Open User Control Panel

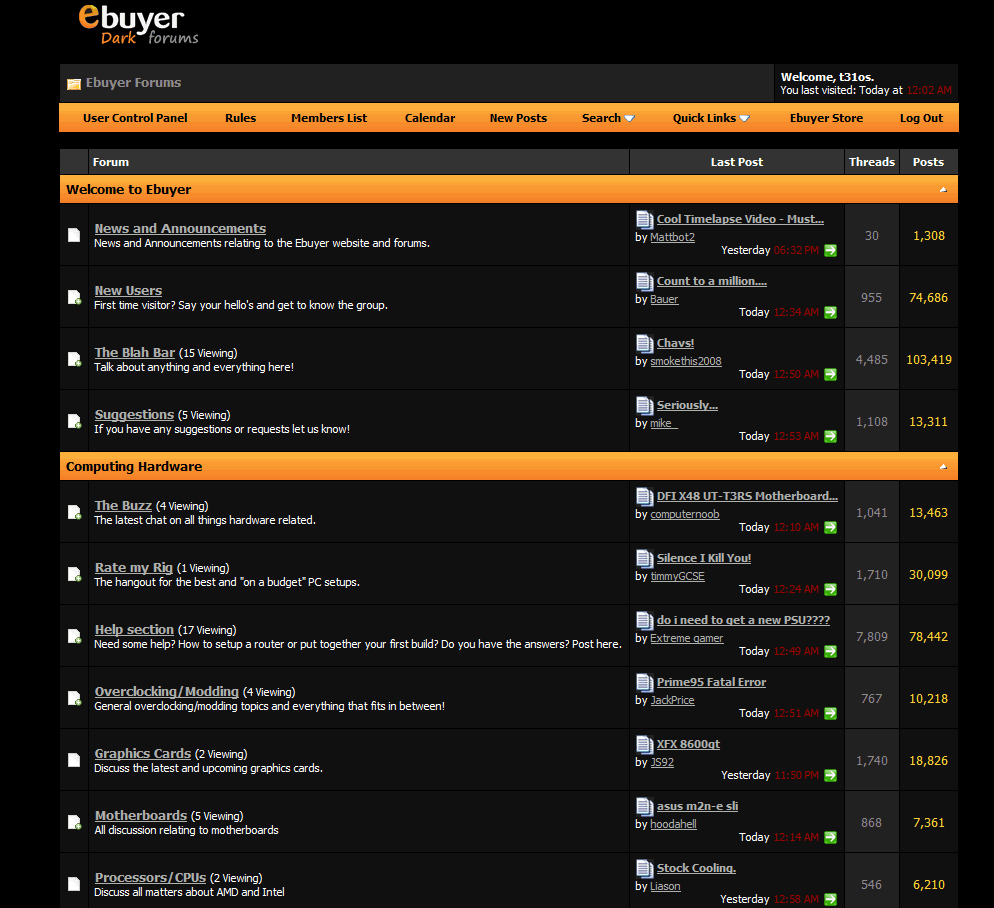point(135,118)
